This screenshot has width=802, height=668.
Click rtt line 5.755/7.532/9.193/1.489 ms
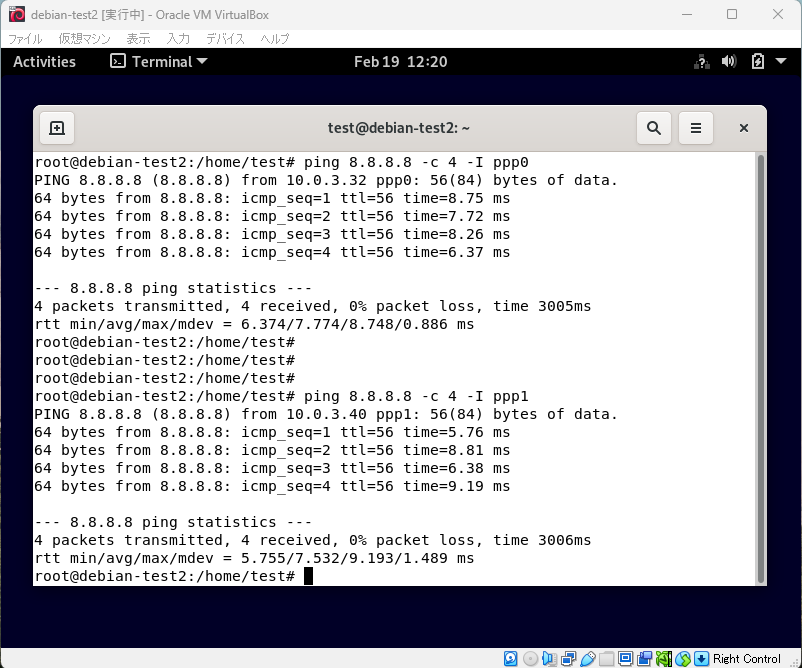click(x=254, y=558)
